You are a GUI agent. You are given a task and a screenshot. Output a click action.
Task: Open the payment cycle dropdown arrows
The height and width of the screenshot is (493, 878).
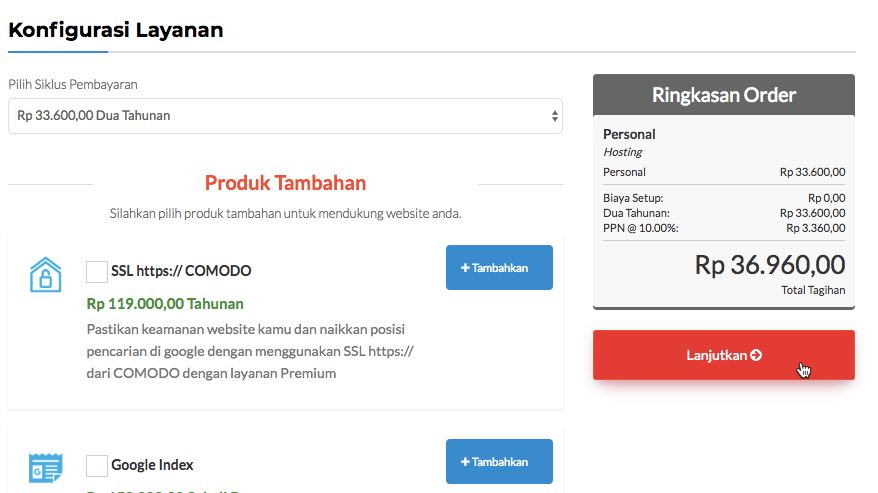[555, 116]
